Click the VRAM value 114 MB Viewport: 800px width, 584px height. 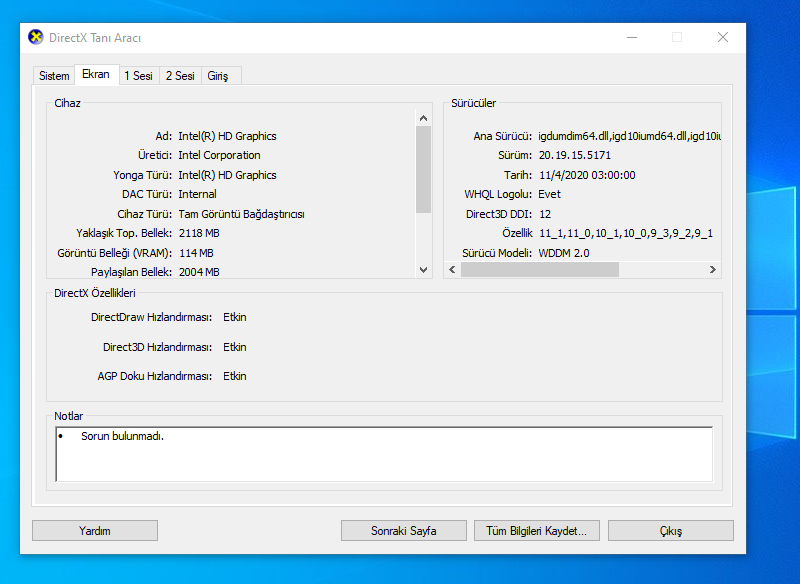pyautogui.click(x=196, y=253)
